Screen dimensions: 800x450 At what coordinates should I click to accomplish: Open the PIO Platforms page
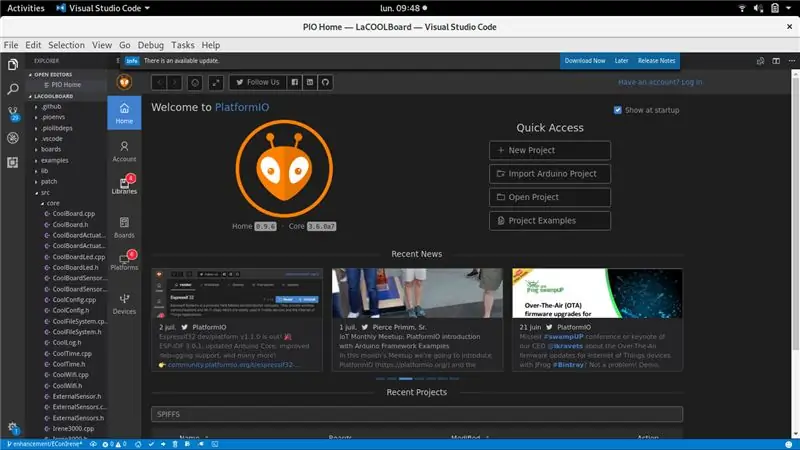point(124,260)
